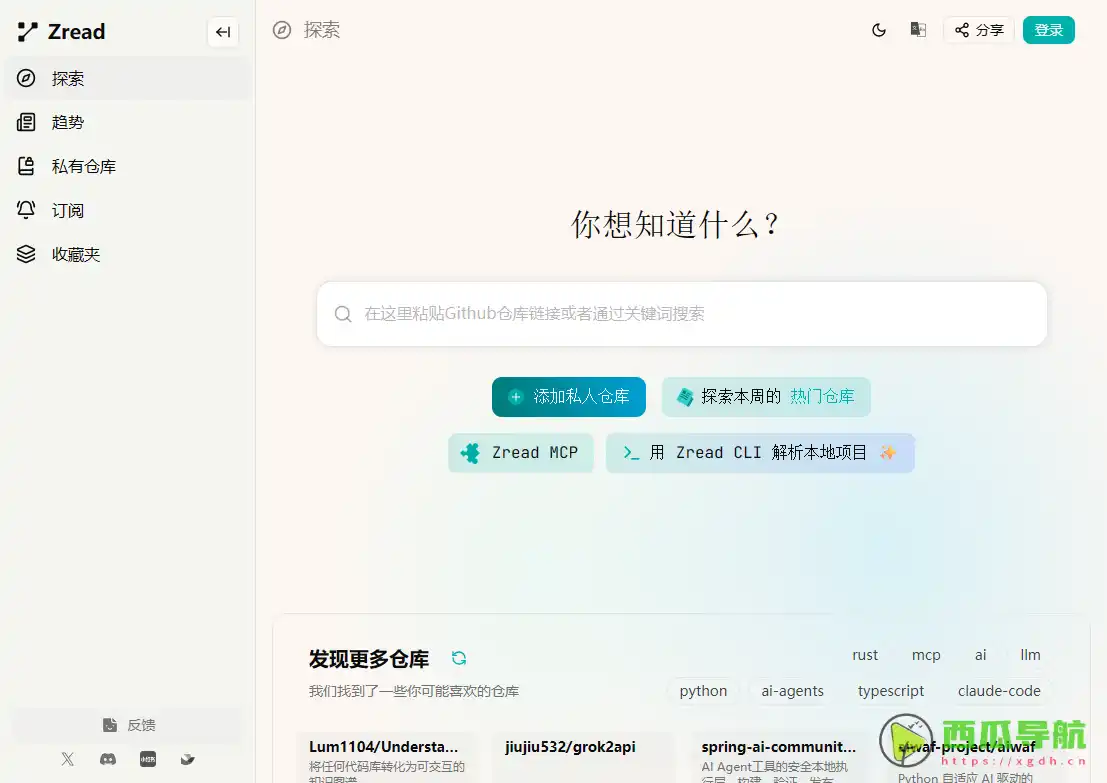Click the 添加私人仓库 button

tap(569, 397)
